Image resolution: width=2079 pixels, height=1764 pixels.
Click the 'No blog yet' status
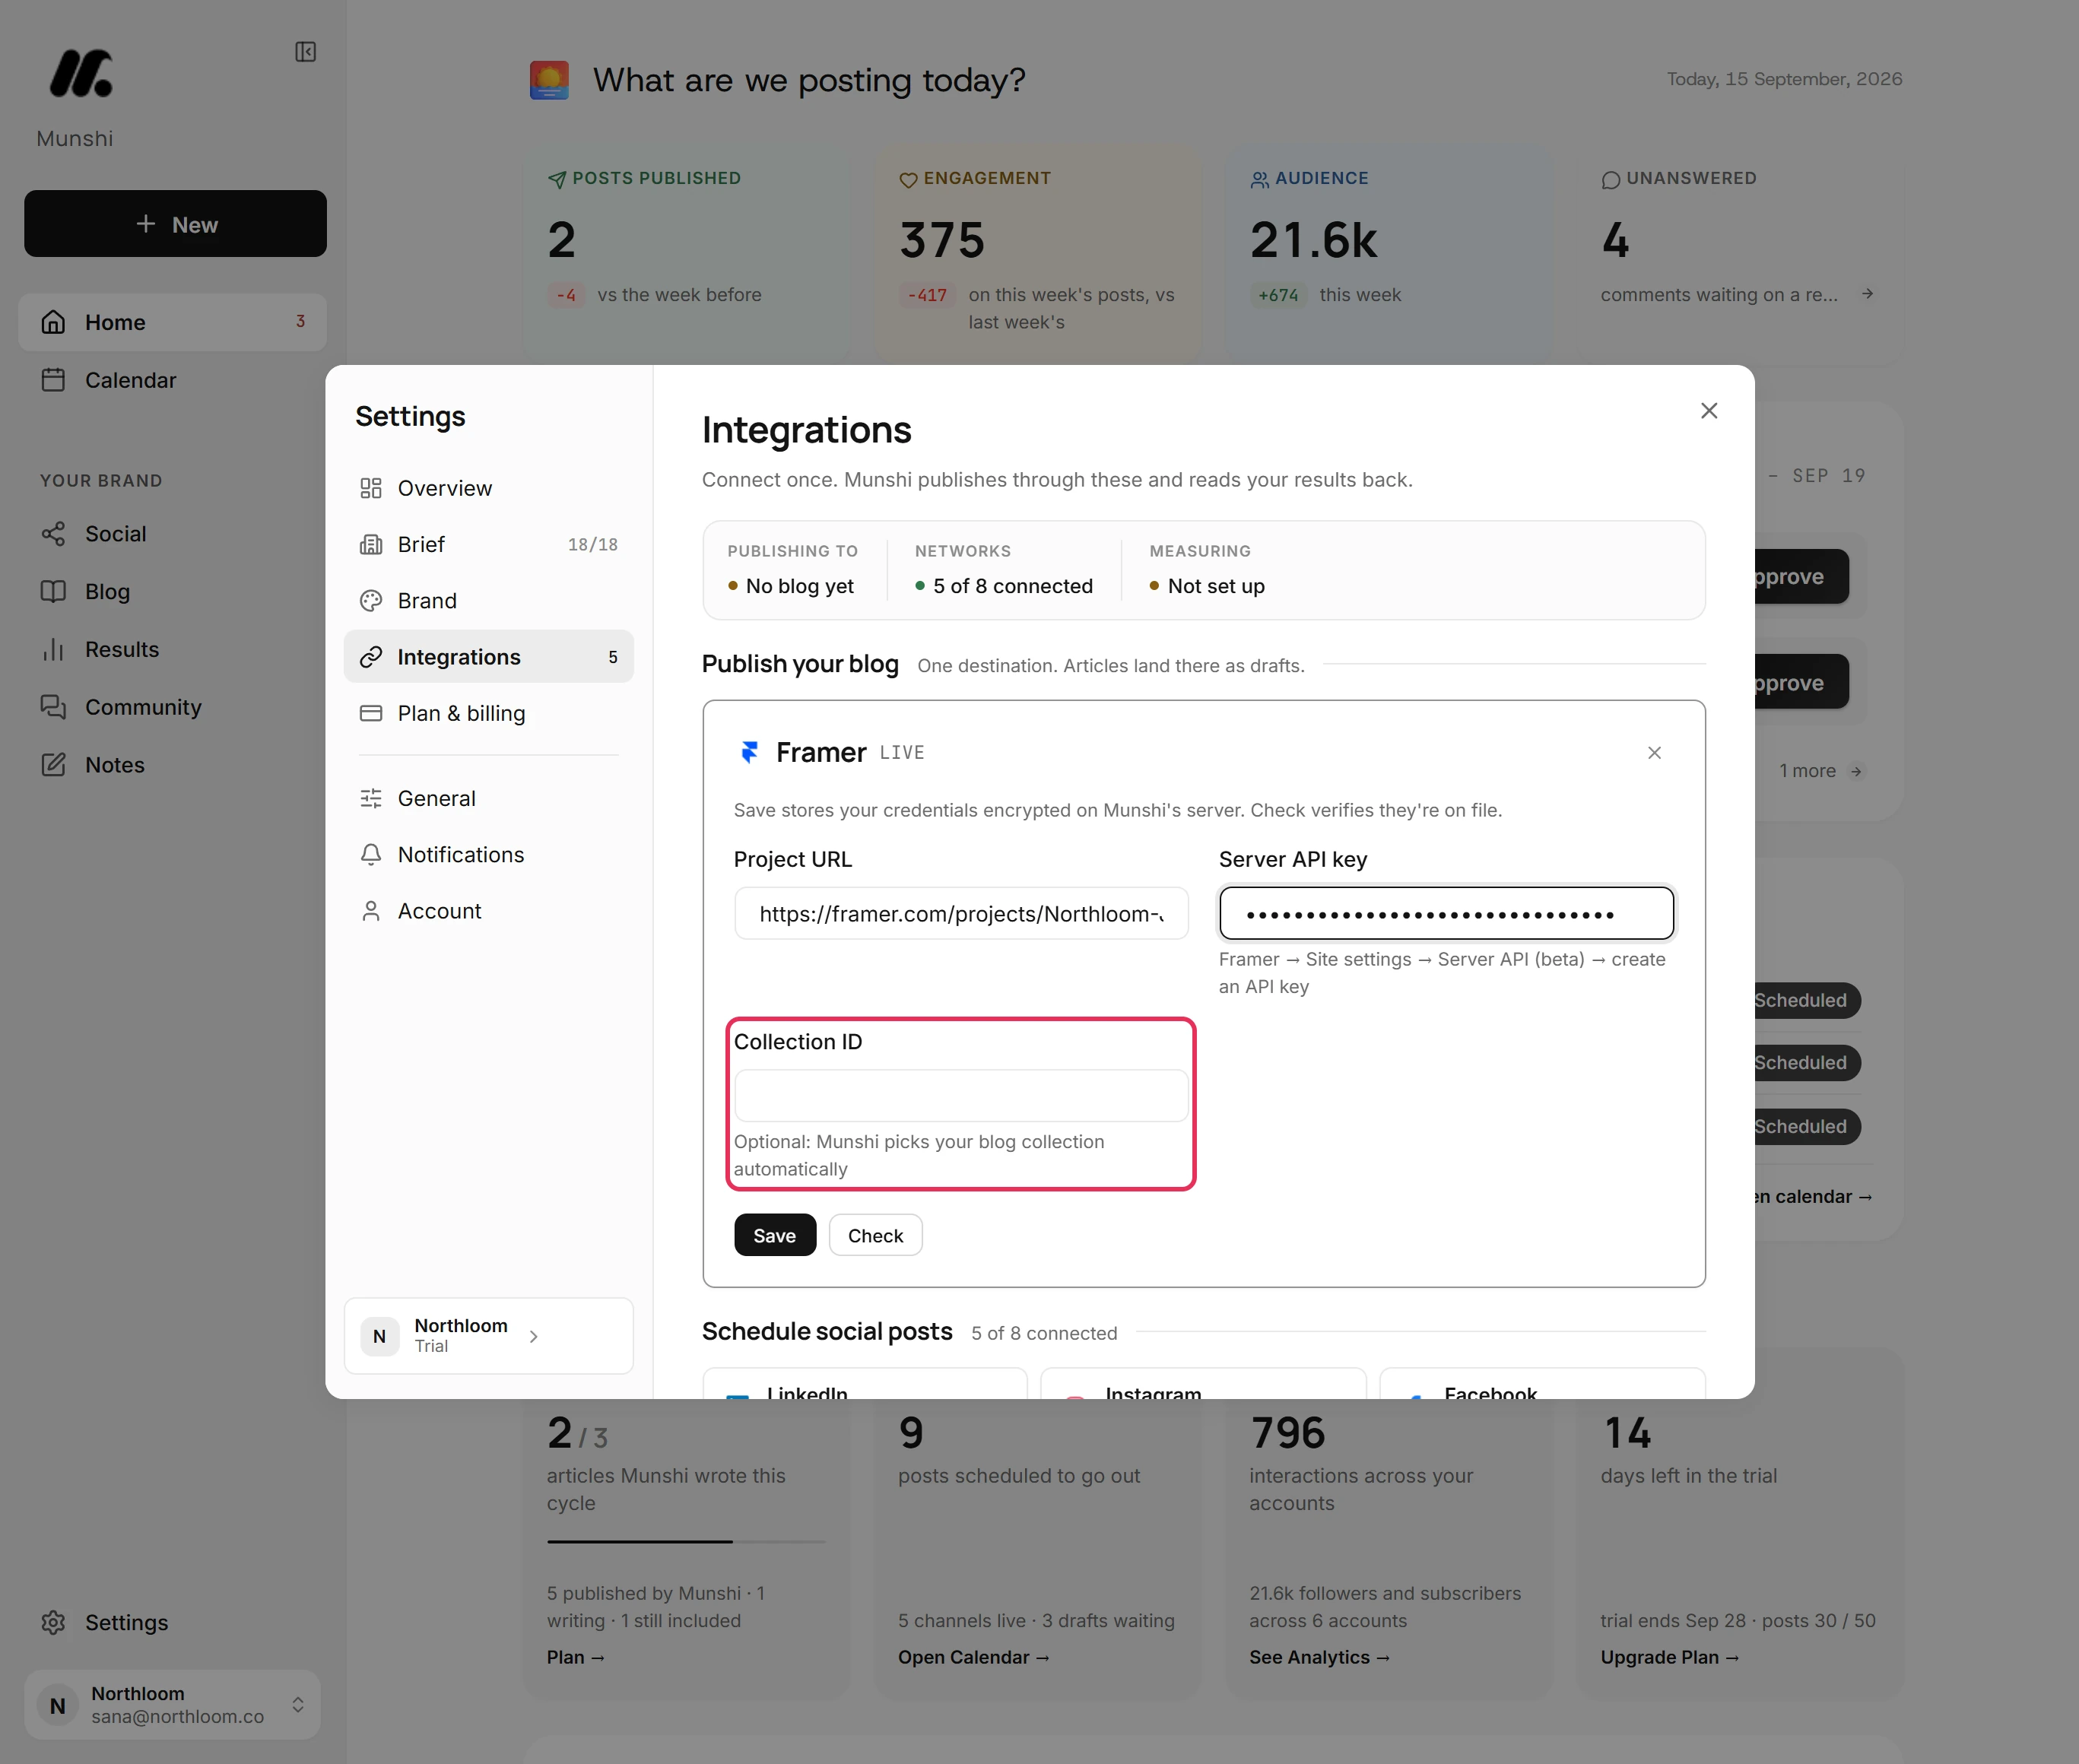coord(791,586)
